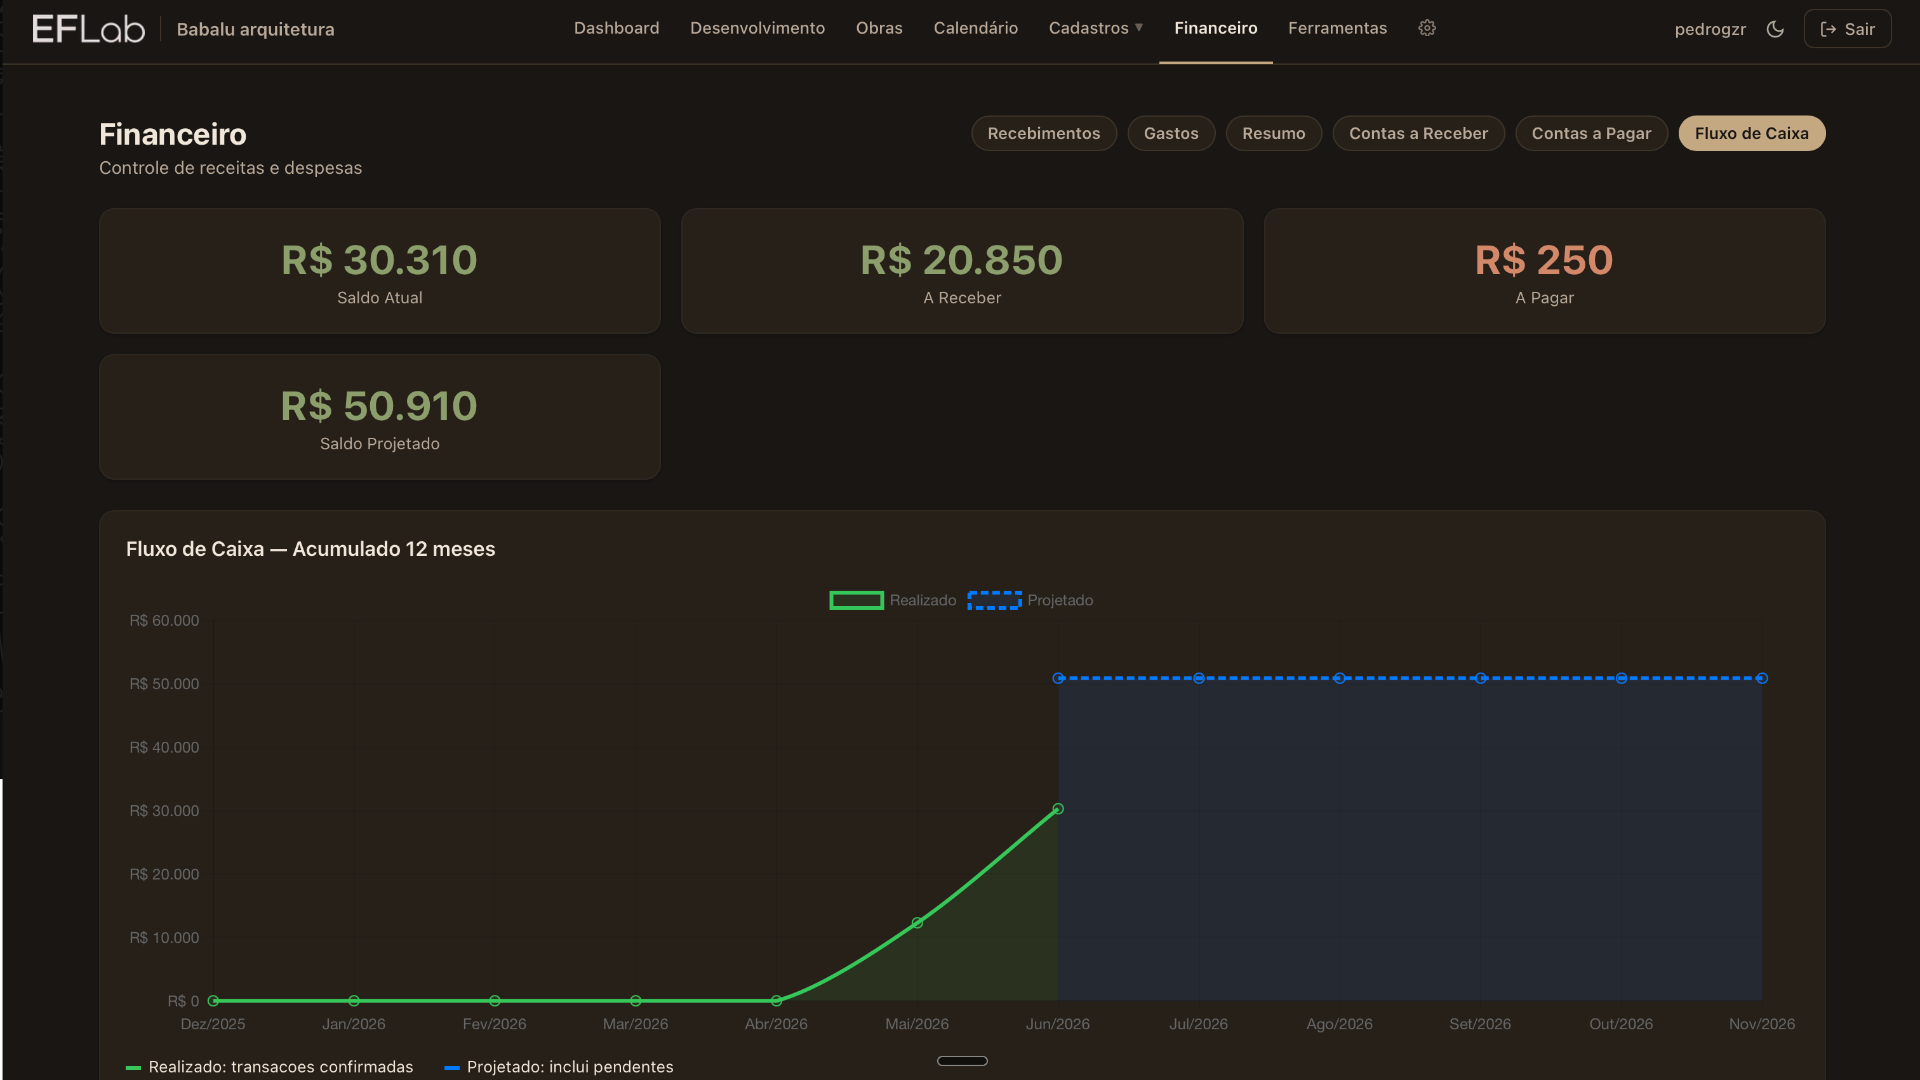Expand the Cadastros dropdown menu
Image resolution: width=1920 pixels, height=1080 pixels.
pyautogui.click(x=1096, y=28)
